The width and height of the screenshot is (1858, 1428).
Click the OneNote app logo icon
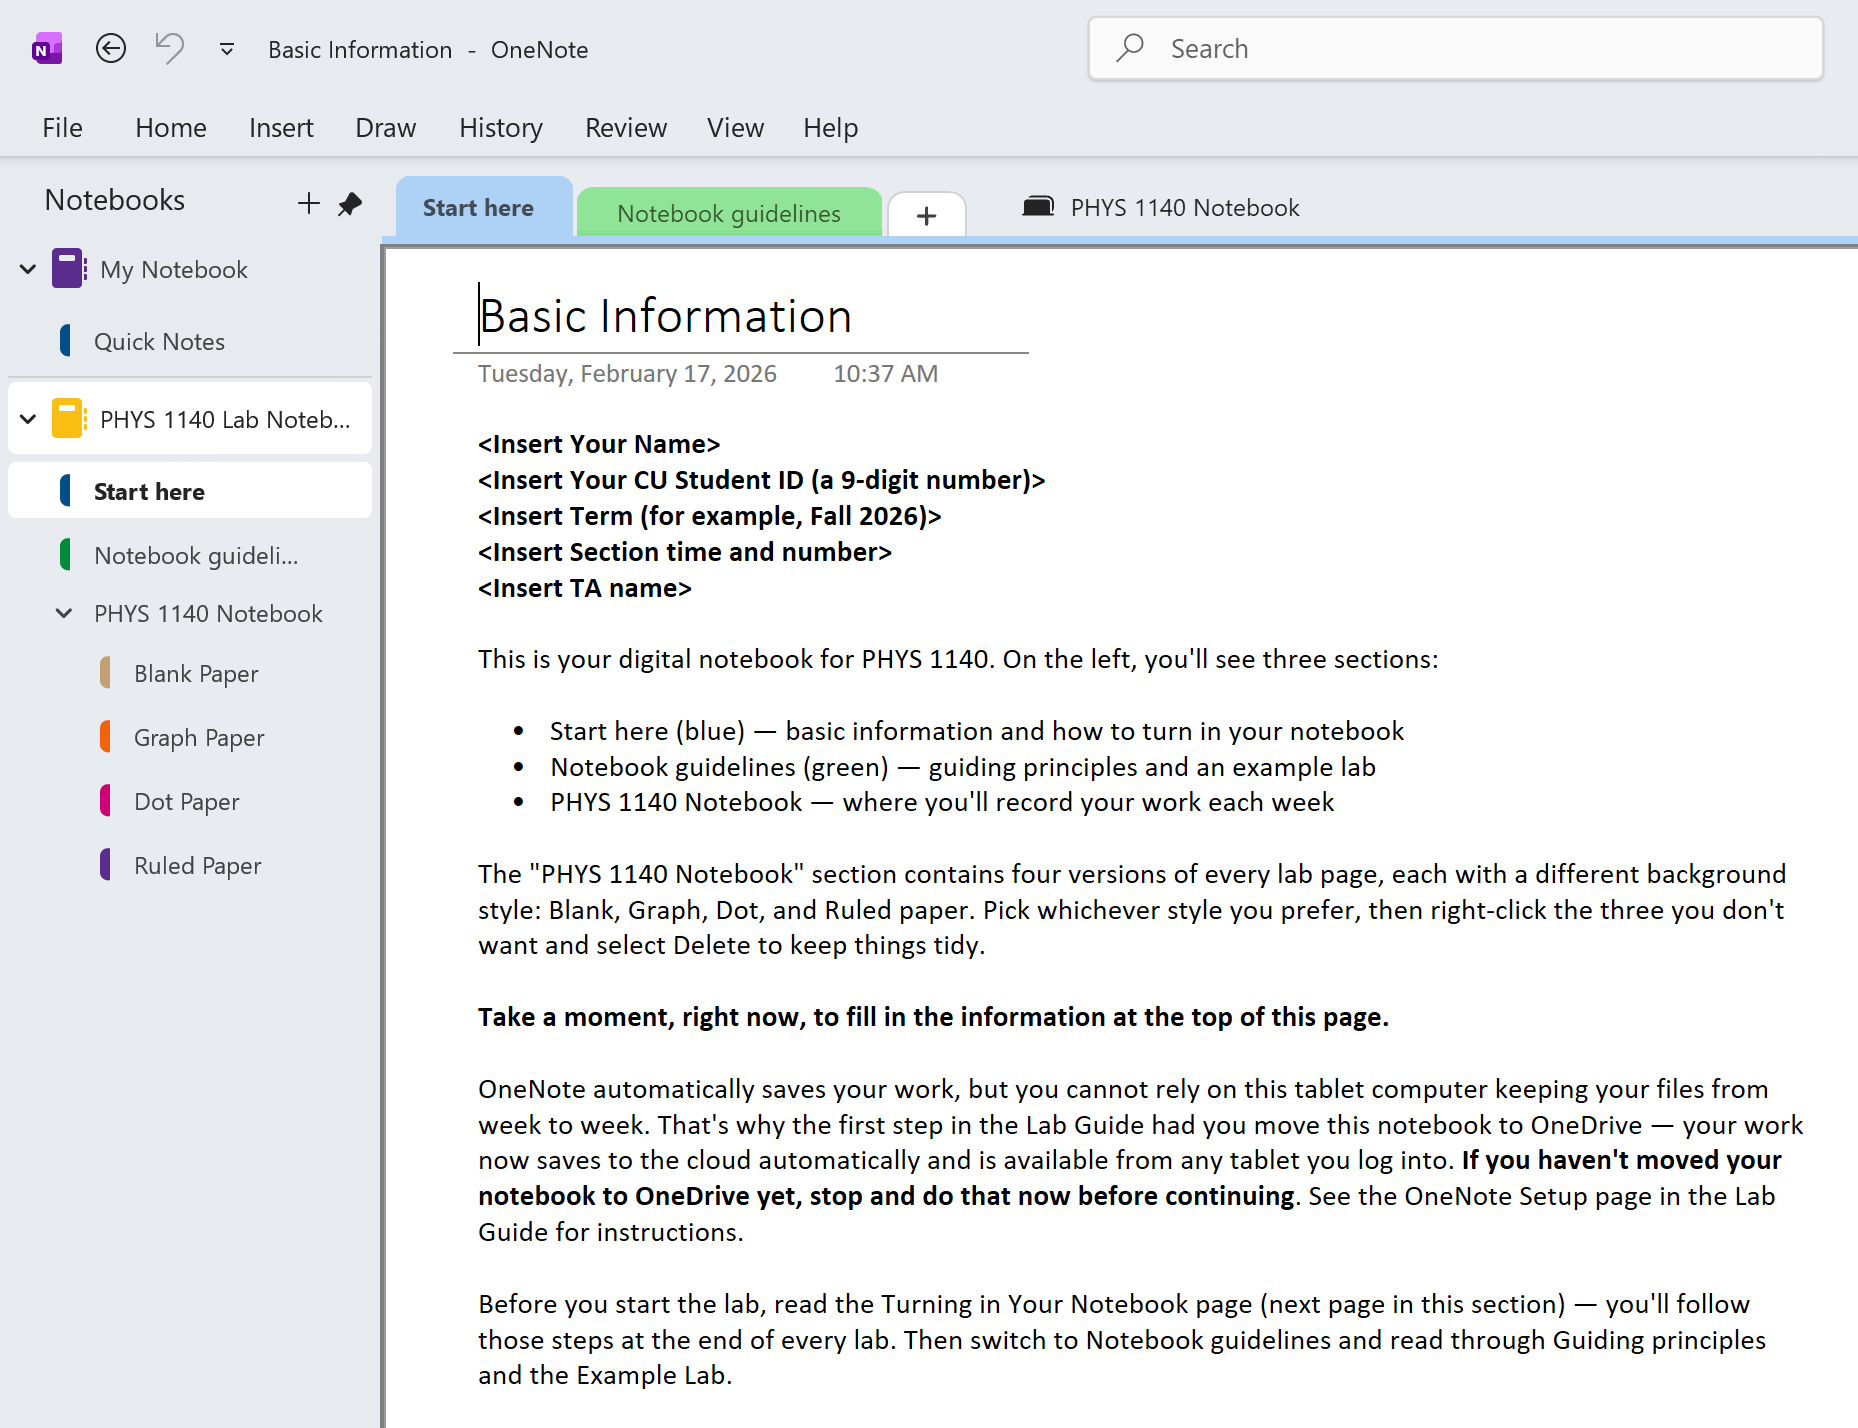pyautogui.click(x=47, y=48)
